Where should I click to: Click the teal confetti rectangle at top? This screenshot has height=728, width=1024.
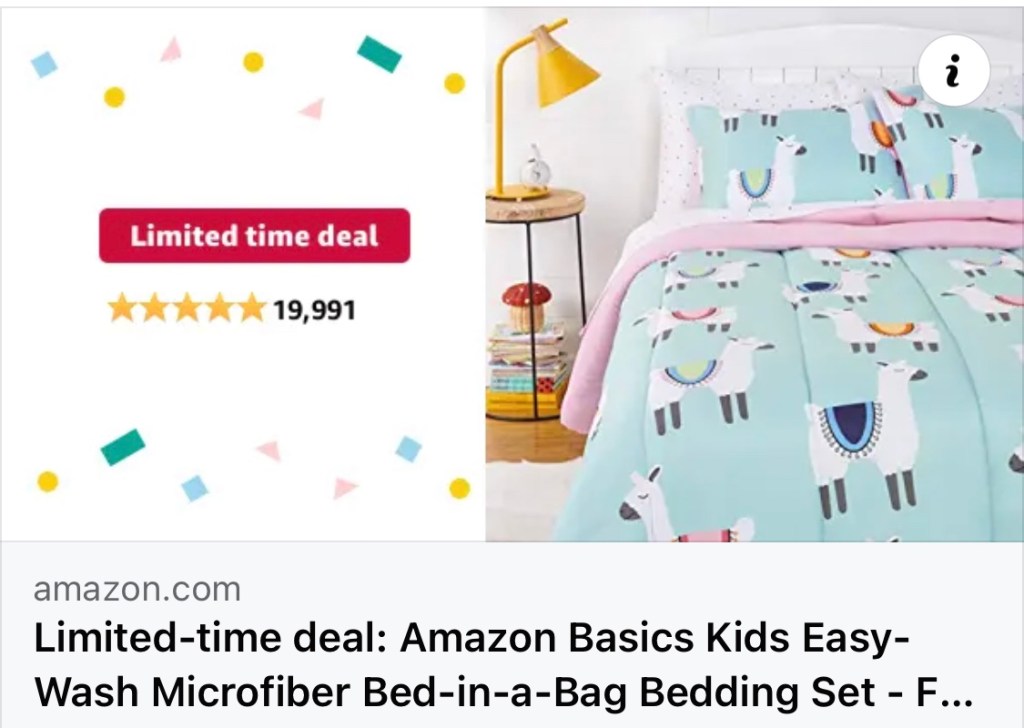pyautogui.click(x=379, y=54)
